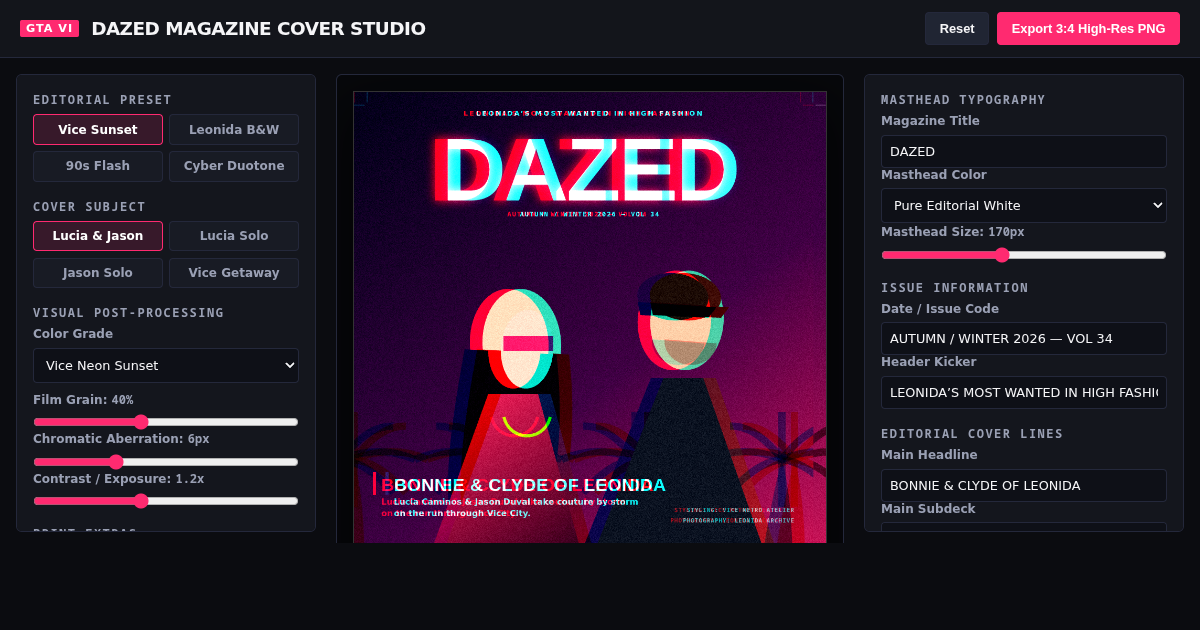Click the Masthead Typography heading
1200x630 pixels.
(x=963, y=100)
